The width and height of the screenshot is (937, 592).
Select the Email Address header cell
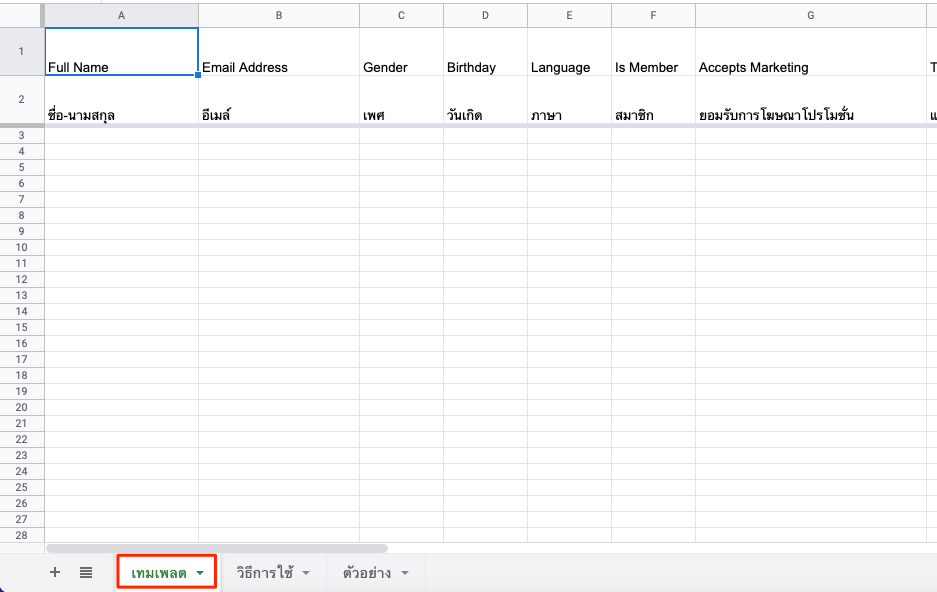pos(279,51)
